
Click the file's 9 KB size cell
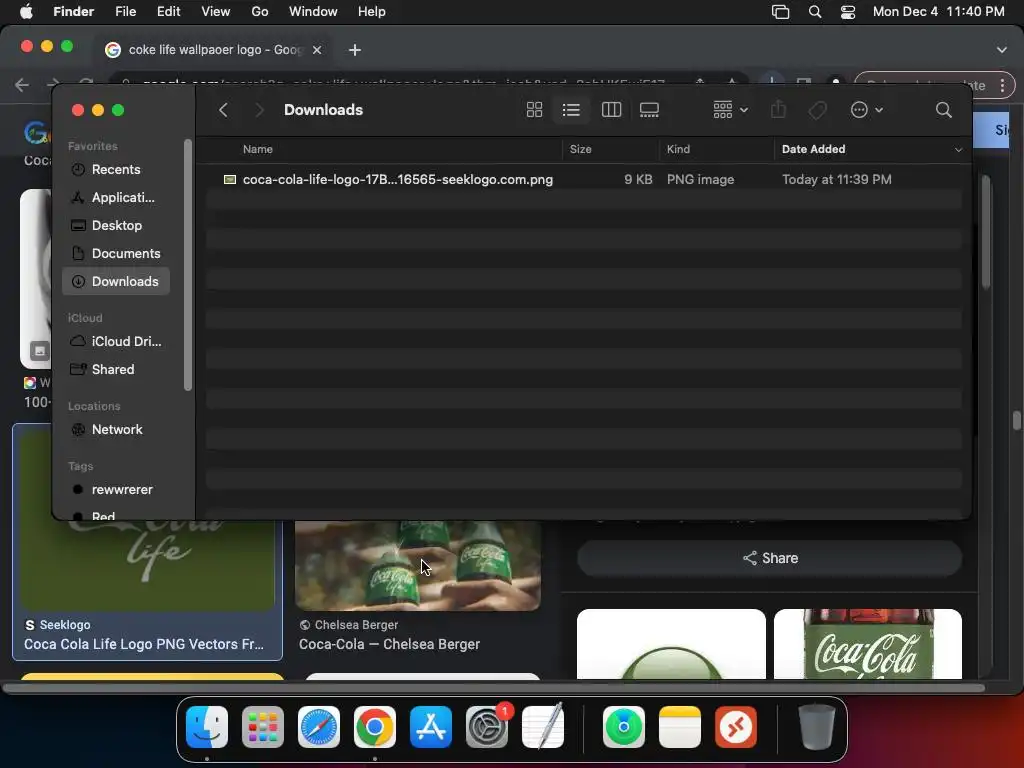(x=638, y=180)
